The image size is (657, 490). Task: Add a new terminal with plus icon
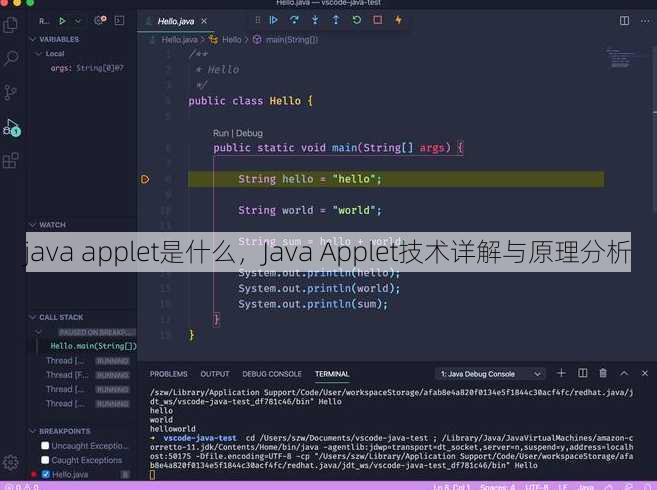pyautogui.click(x=561, y=373)
